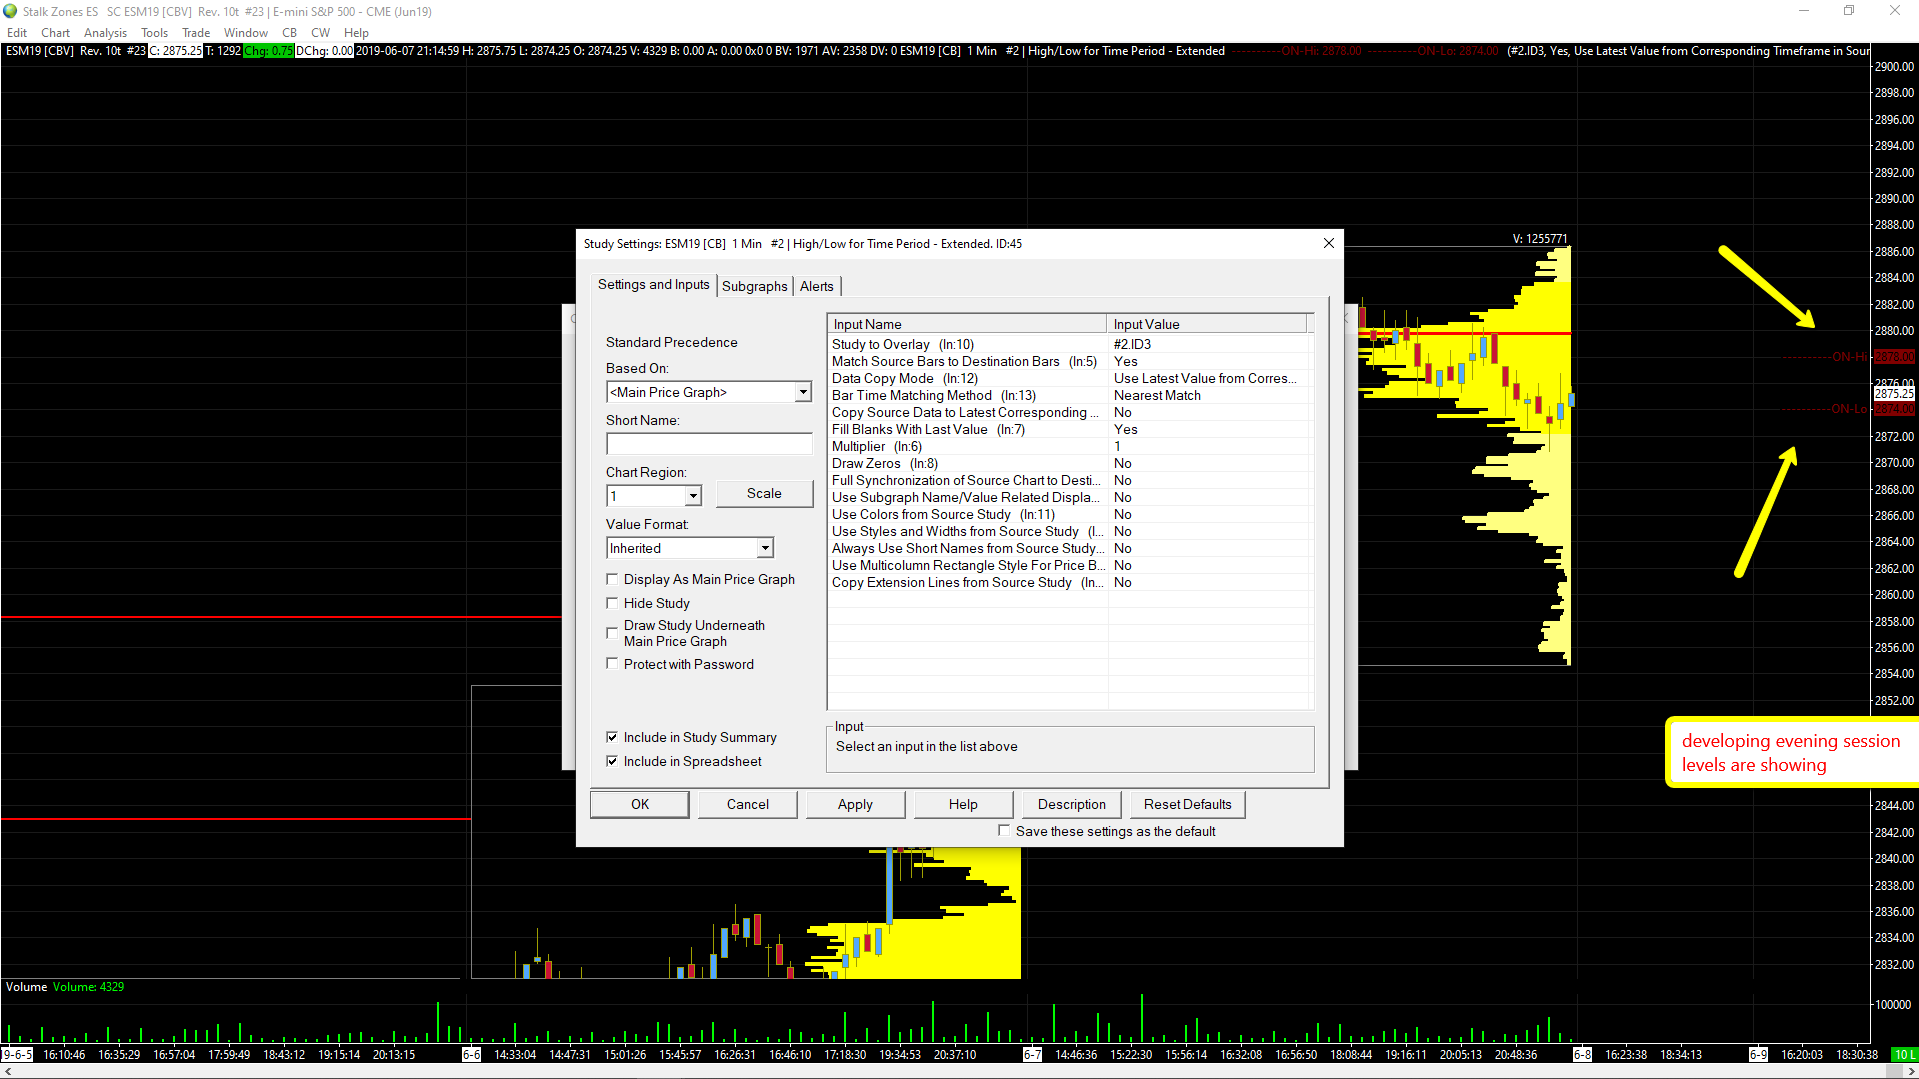This screenshot has width=1919, height=1079.
Task: Toggle Draw Study Underneath Main Price Graph
Action: (x=612, y=633)
